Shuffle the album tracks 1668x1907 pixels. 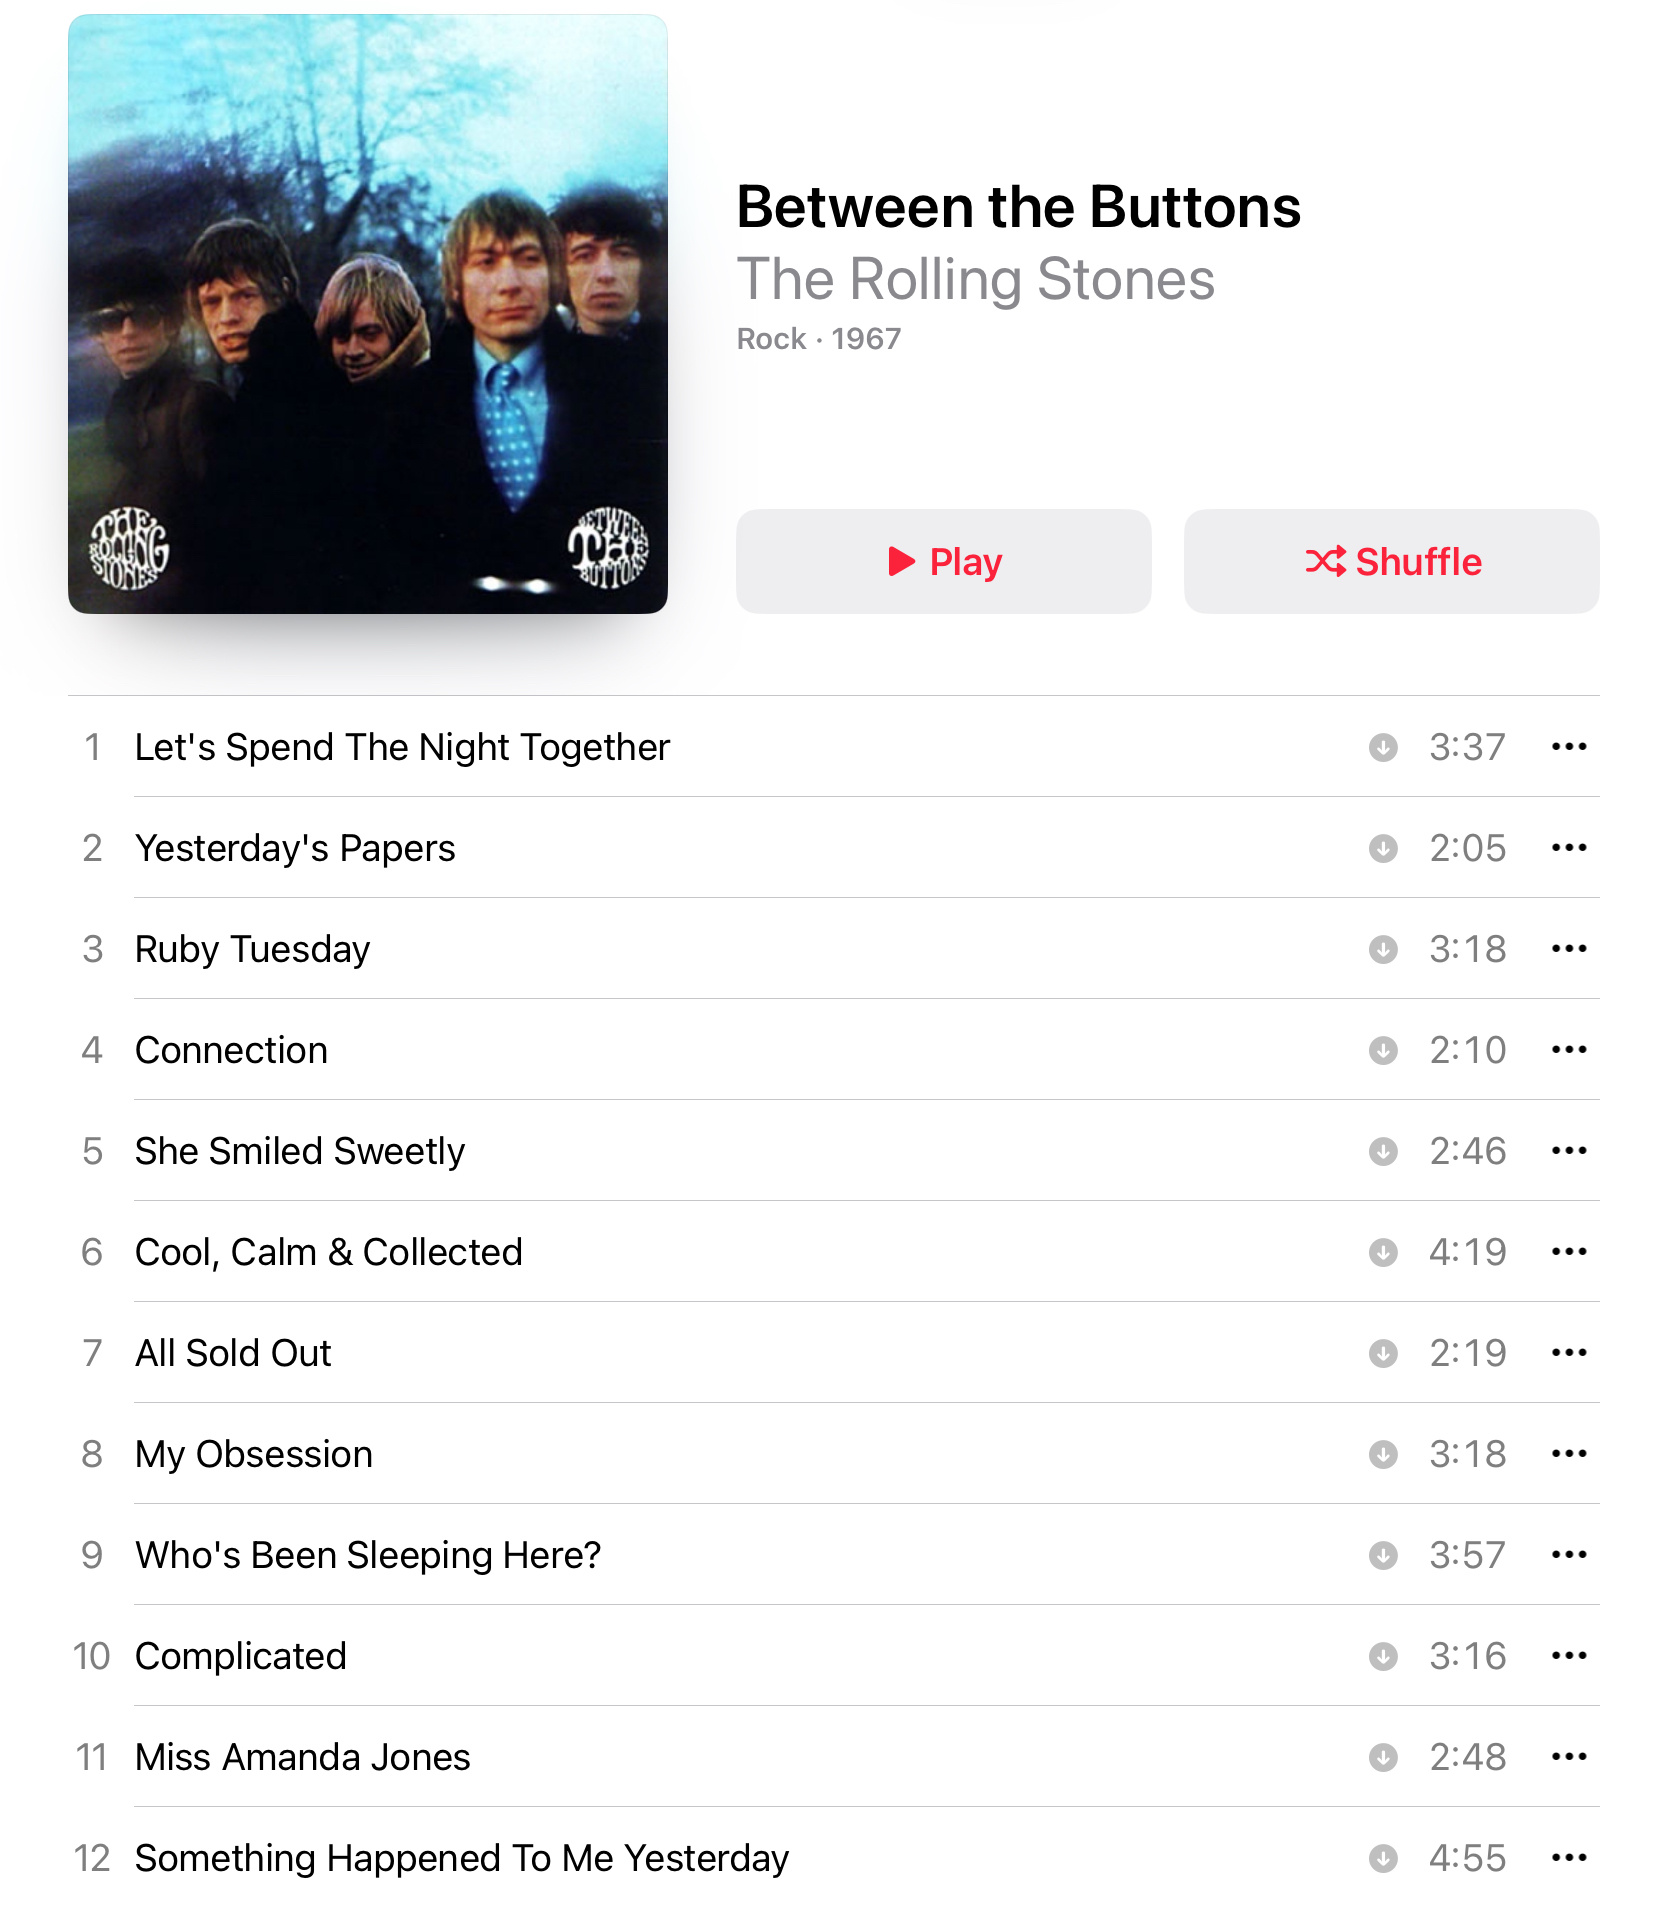[x=1391, y=561]
